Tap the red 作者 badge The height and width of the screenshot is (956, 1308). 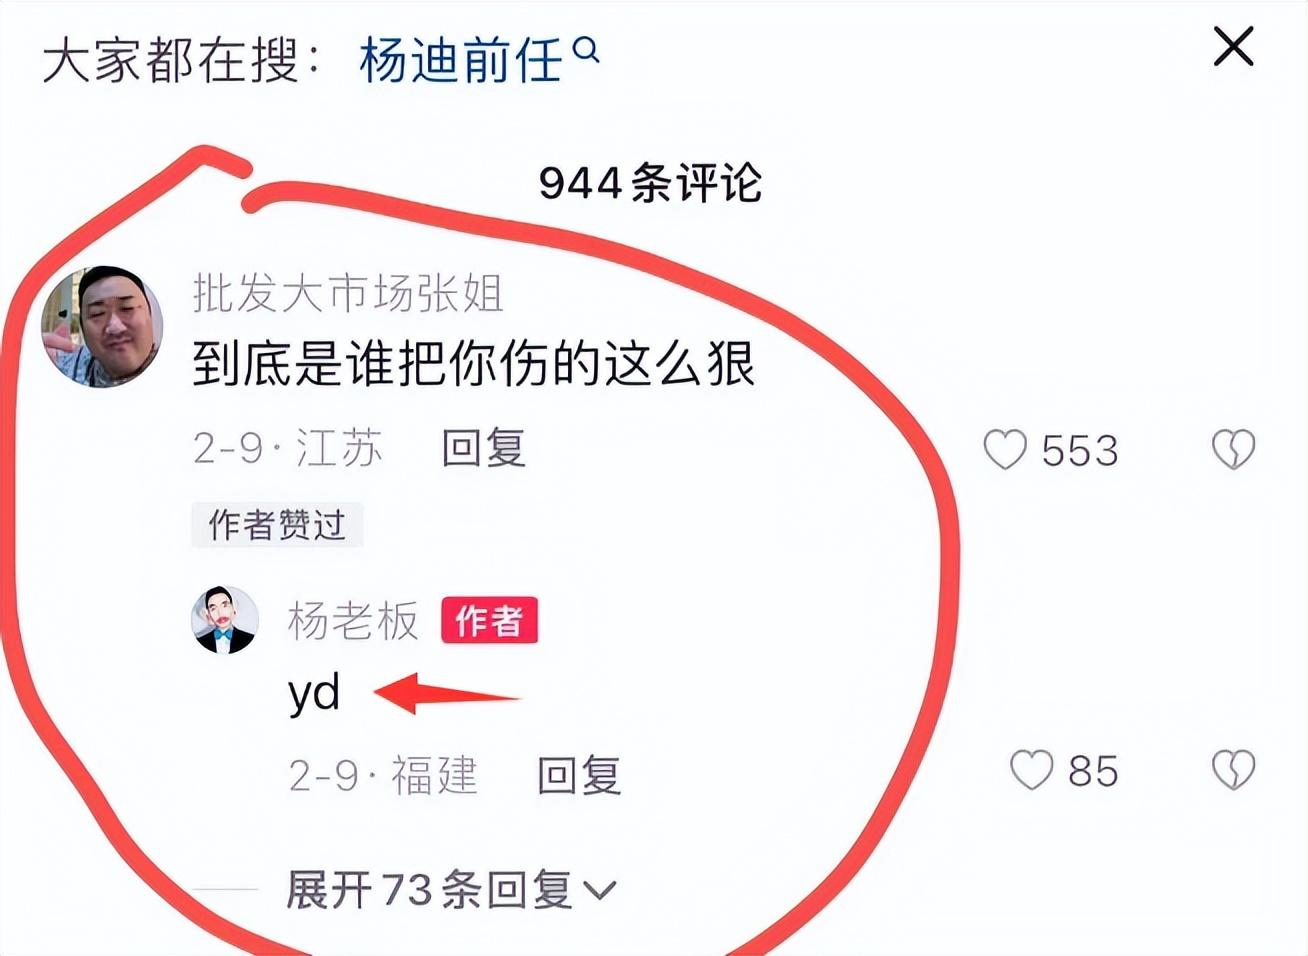point(489,621)
